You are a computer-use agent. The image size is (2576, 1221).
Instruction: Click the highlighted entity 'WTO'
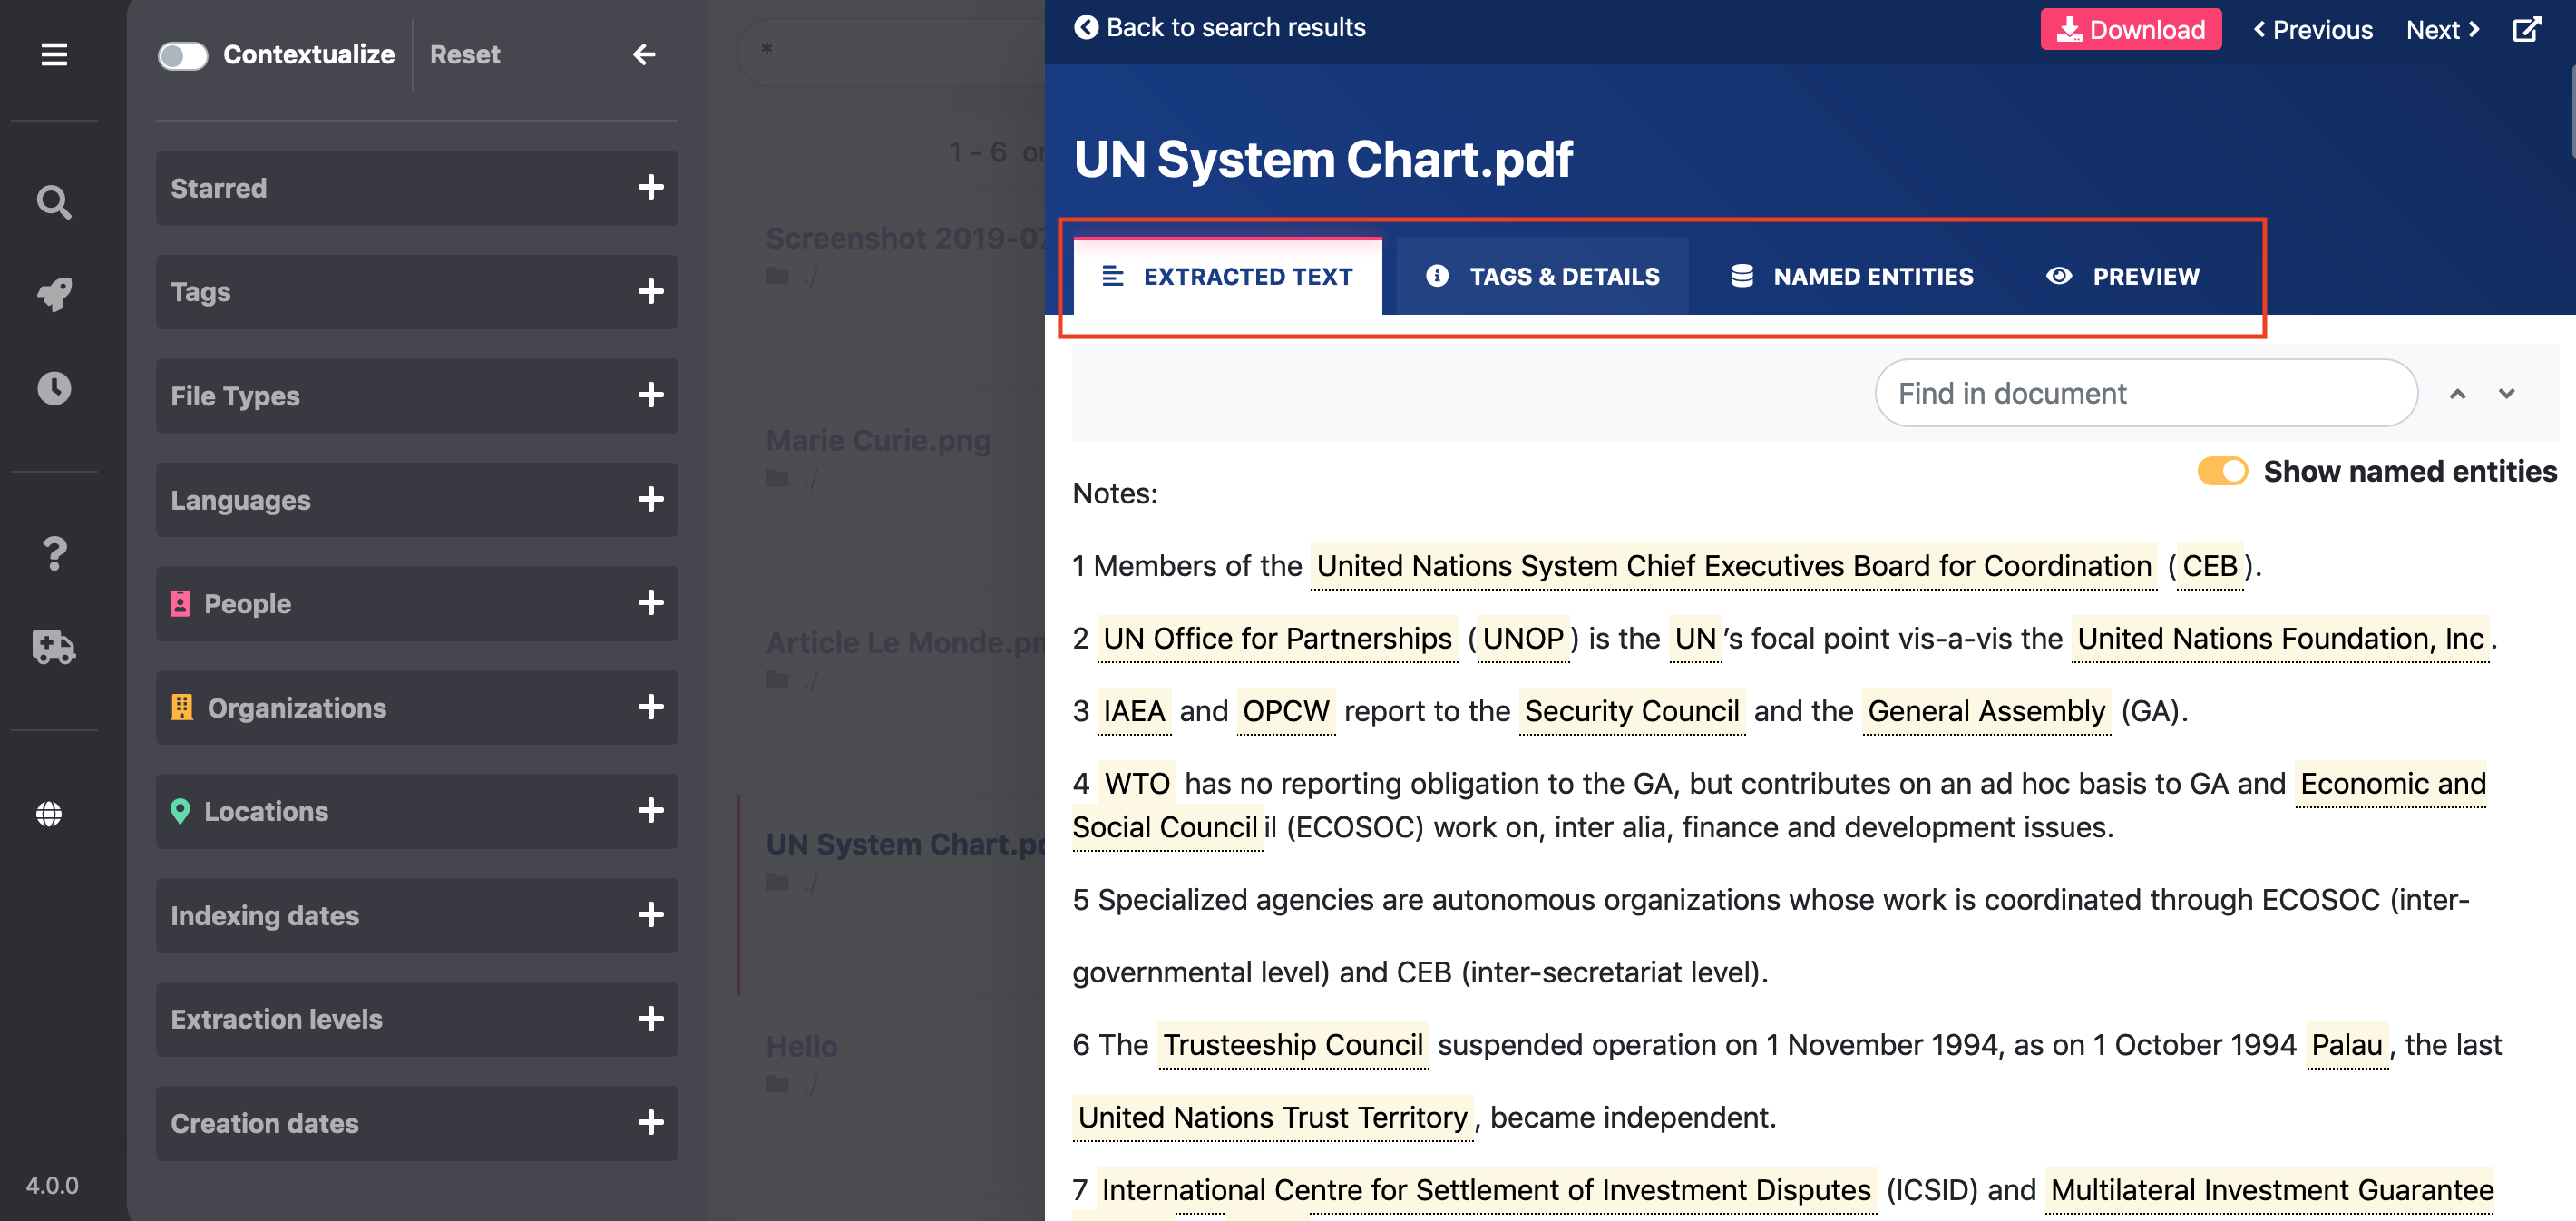click(1136, 783)
